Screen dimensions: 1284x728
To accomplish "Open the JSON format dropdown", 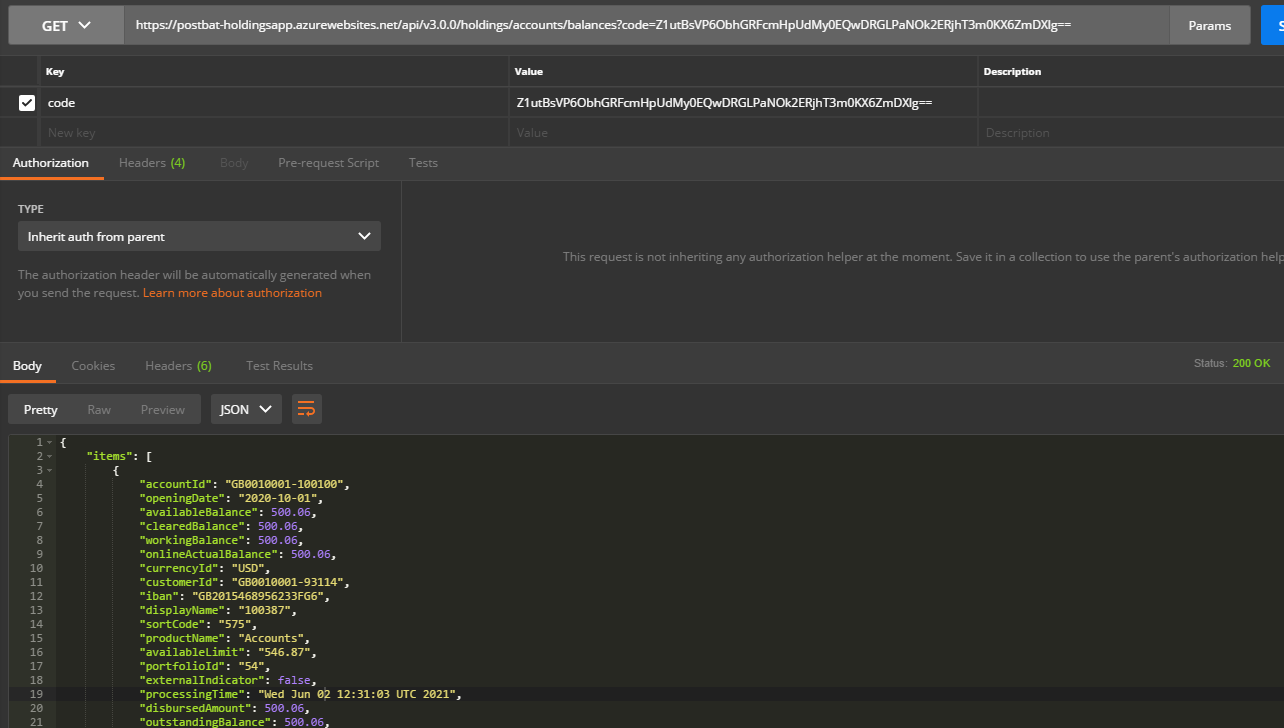I will click(x=246, y=409).
